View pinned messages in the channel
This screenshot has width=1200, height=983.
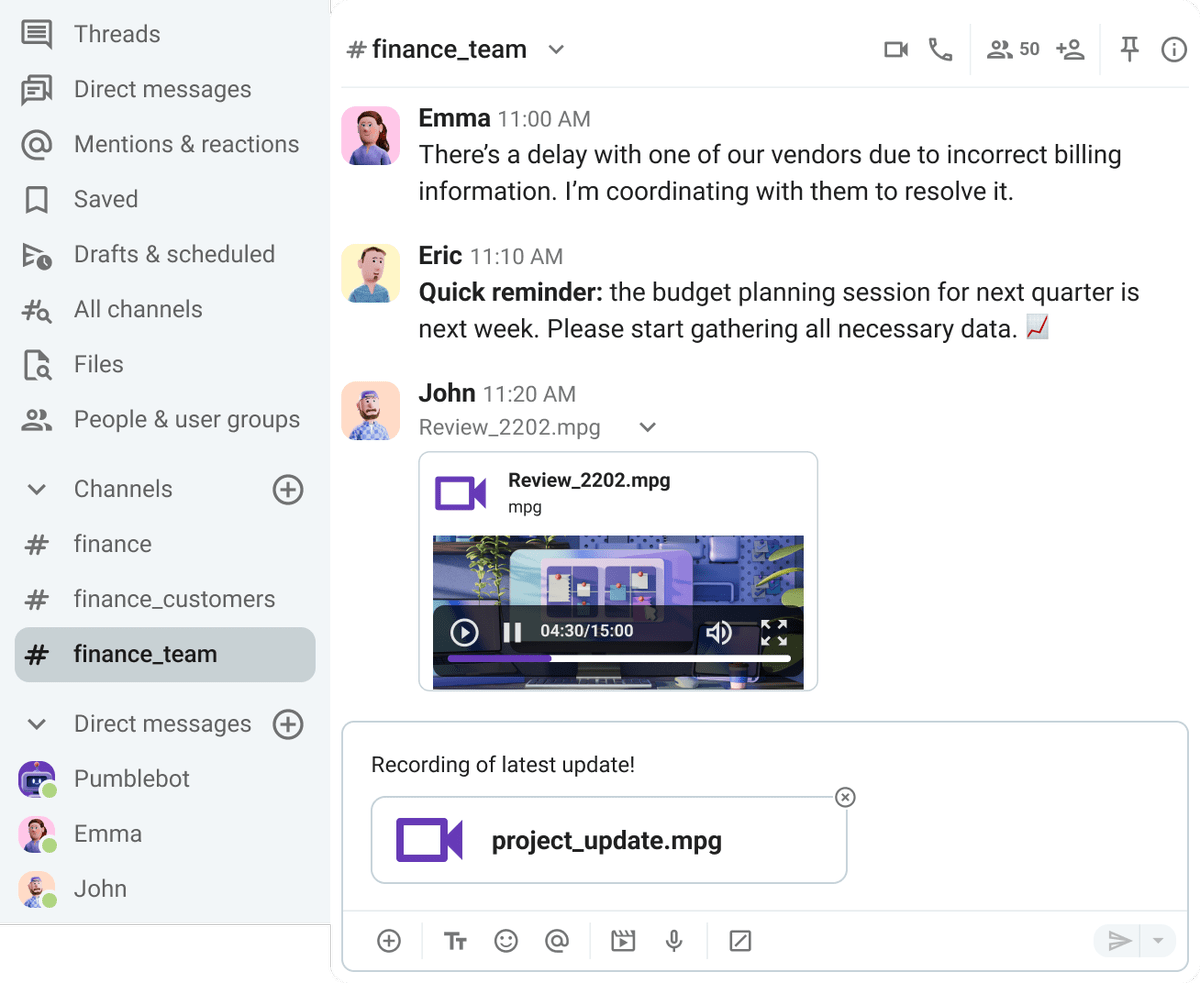[x=1129, y=48]
